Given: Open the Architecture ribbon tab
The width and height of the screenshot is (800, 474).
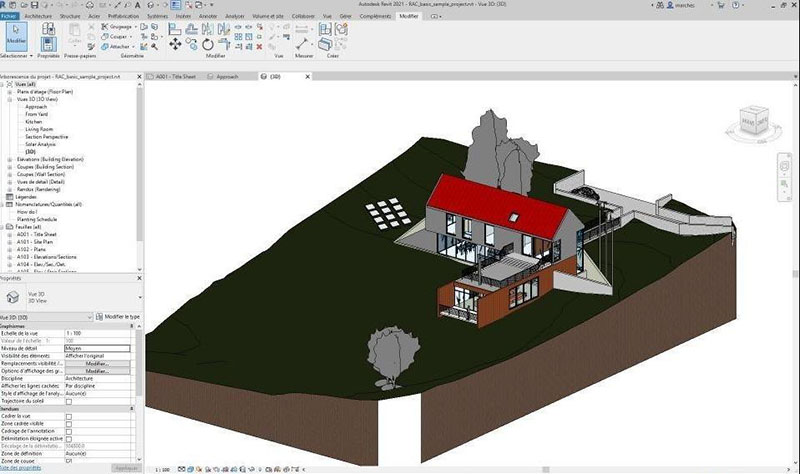Looking at the screenshot, I should pyautogui.click(x=38, y=16).
